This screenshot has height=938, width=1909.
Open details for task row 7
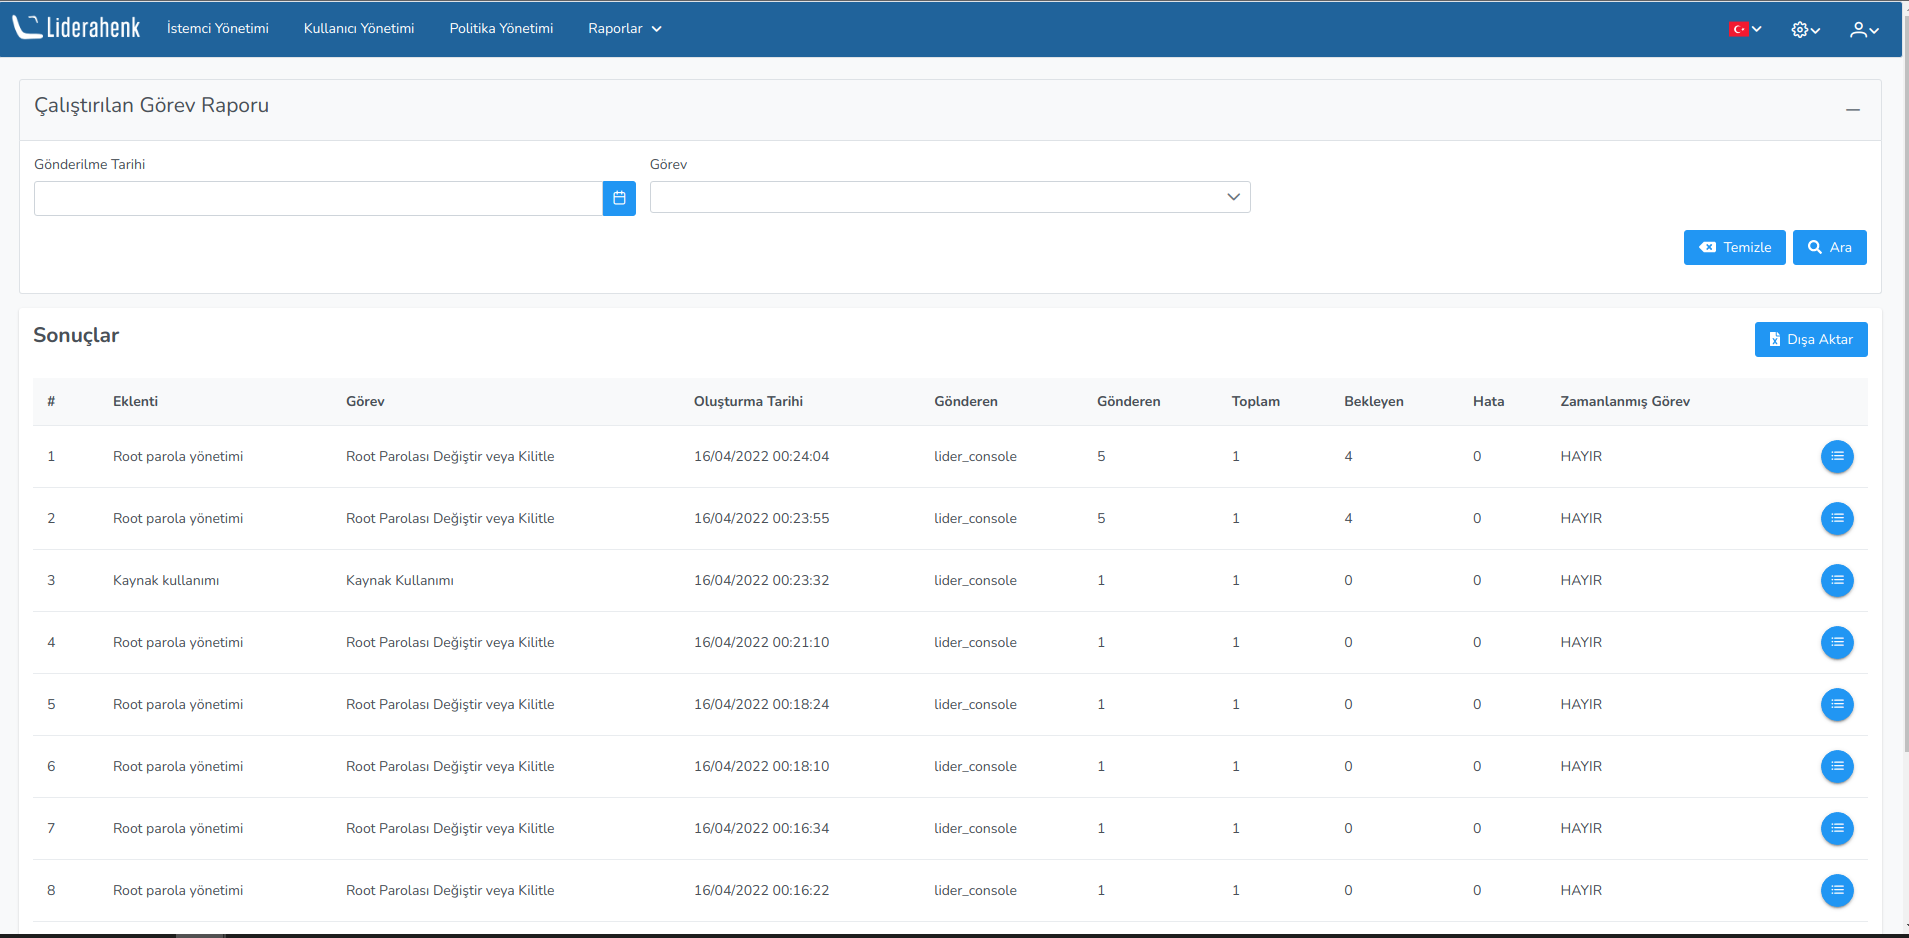[x=1837, y=829]
